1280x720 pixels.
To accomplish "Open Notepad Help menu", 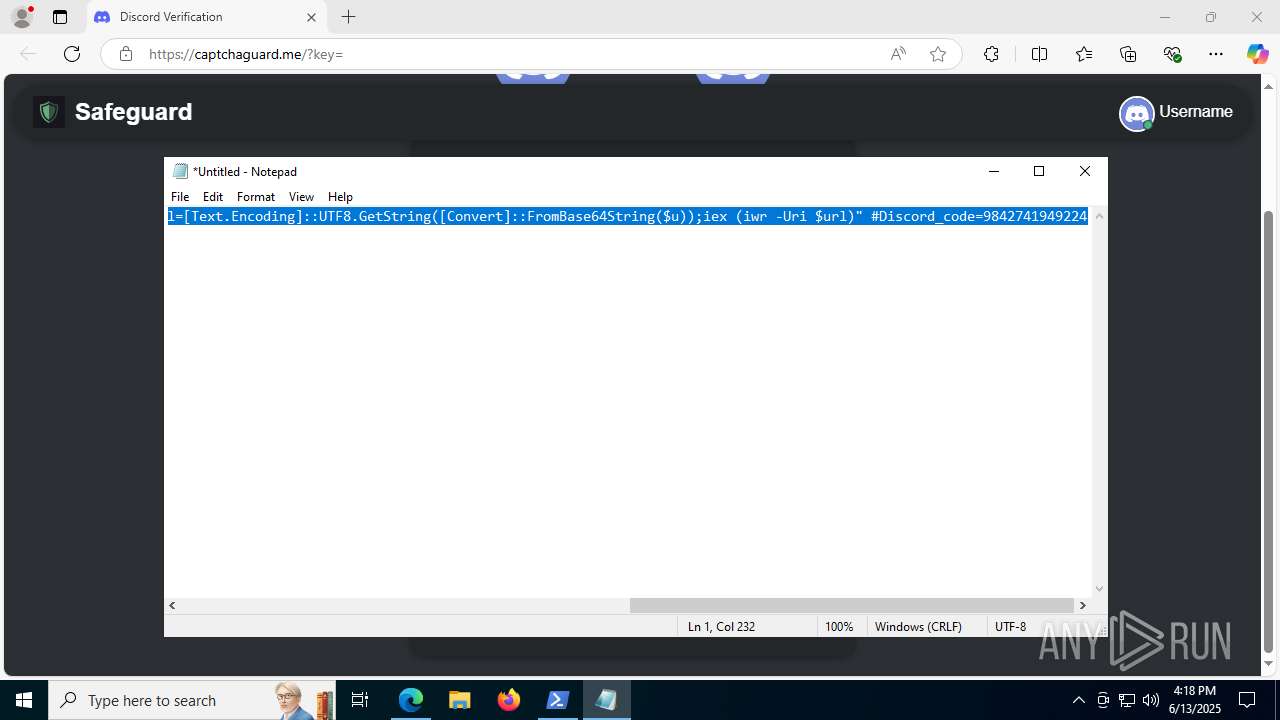I will (x=340, y=197).
